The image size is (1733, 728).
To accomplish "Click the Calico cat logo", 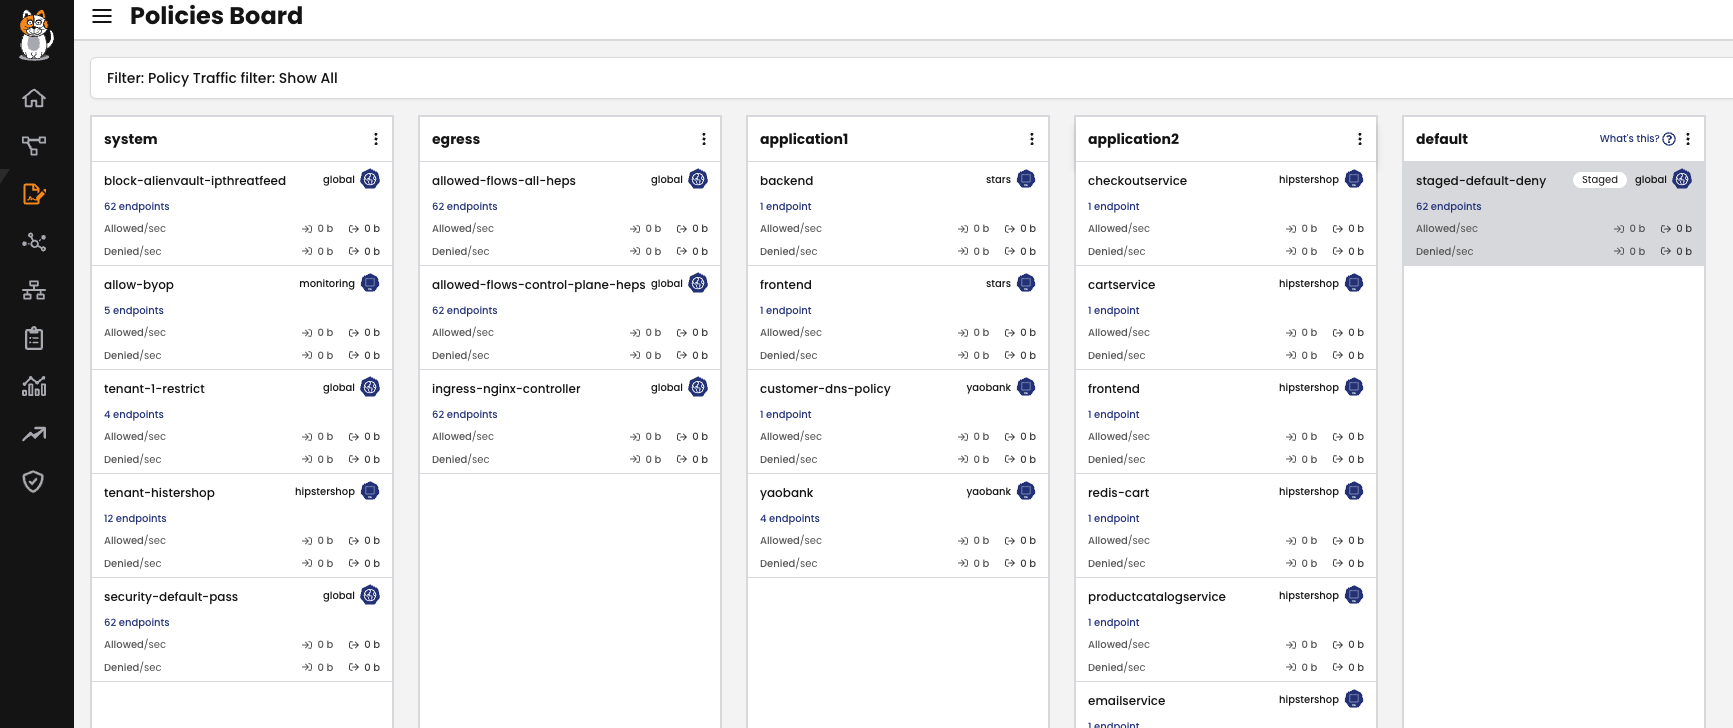I will [35, 35].
